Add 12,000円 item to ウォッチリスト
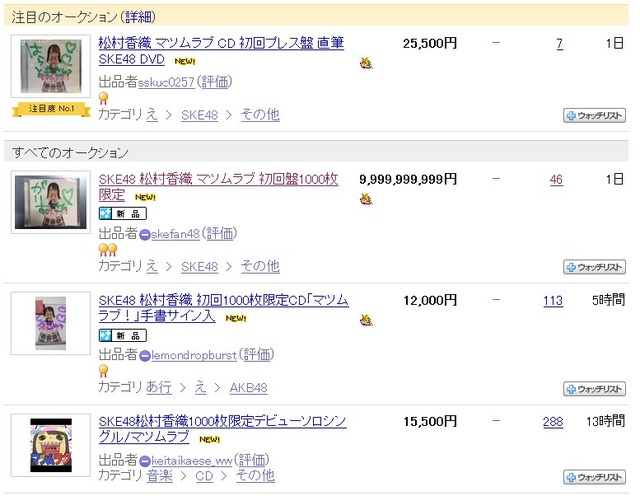Image resolution: width=640 pixels, height=496 pixels. click(594, 389)
